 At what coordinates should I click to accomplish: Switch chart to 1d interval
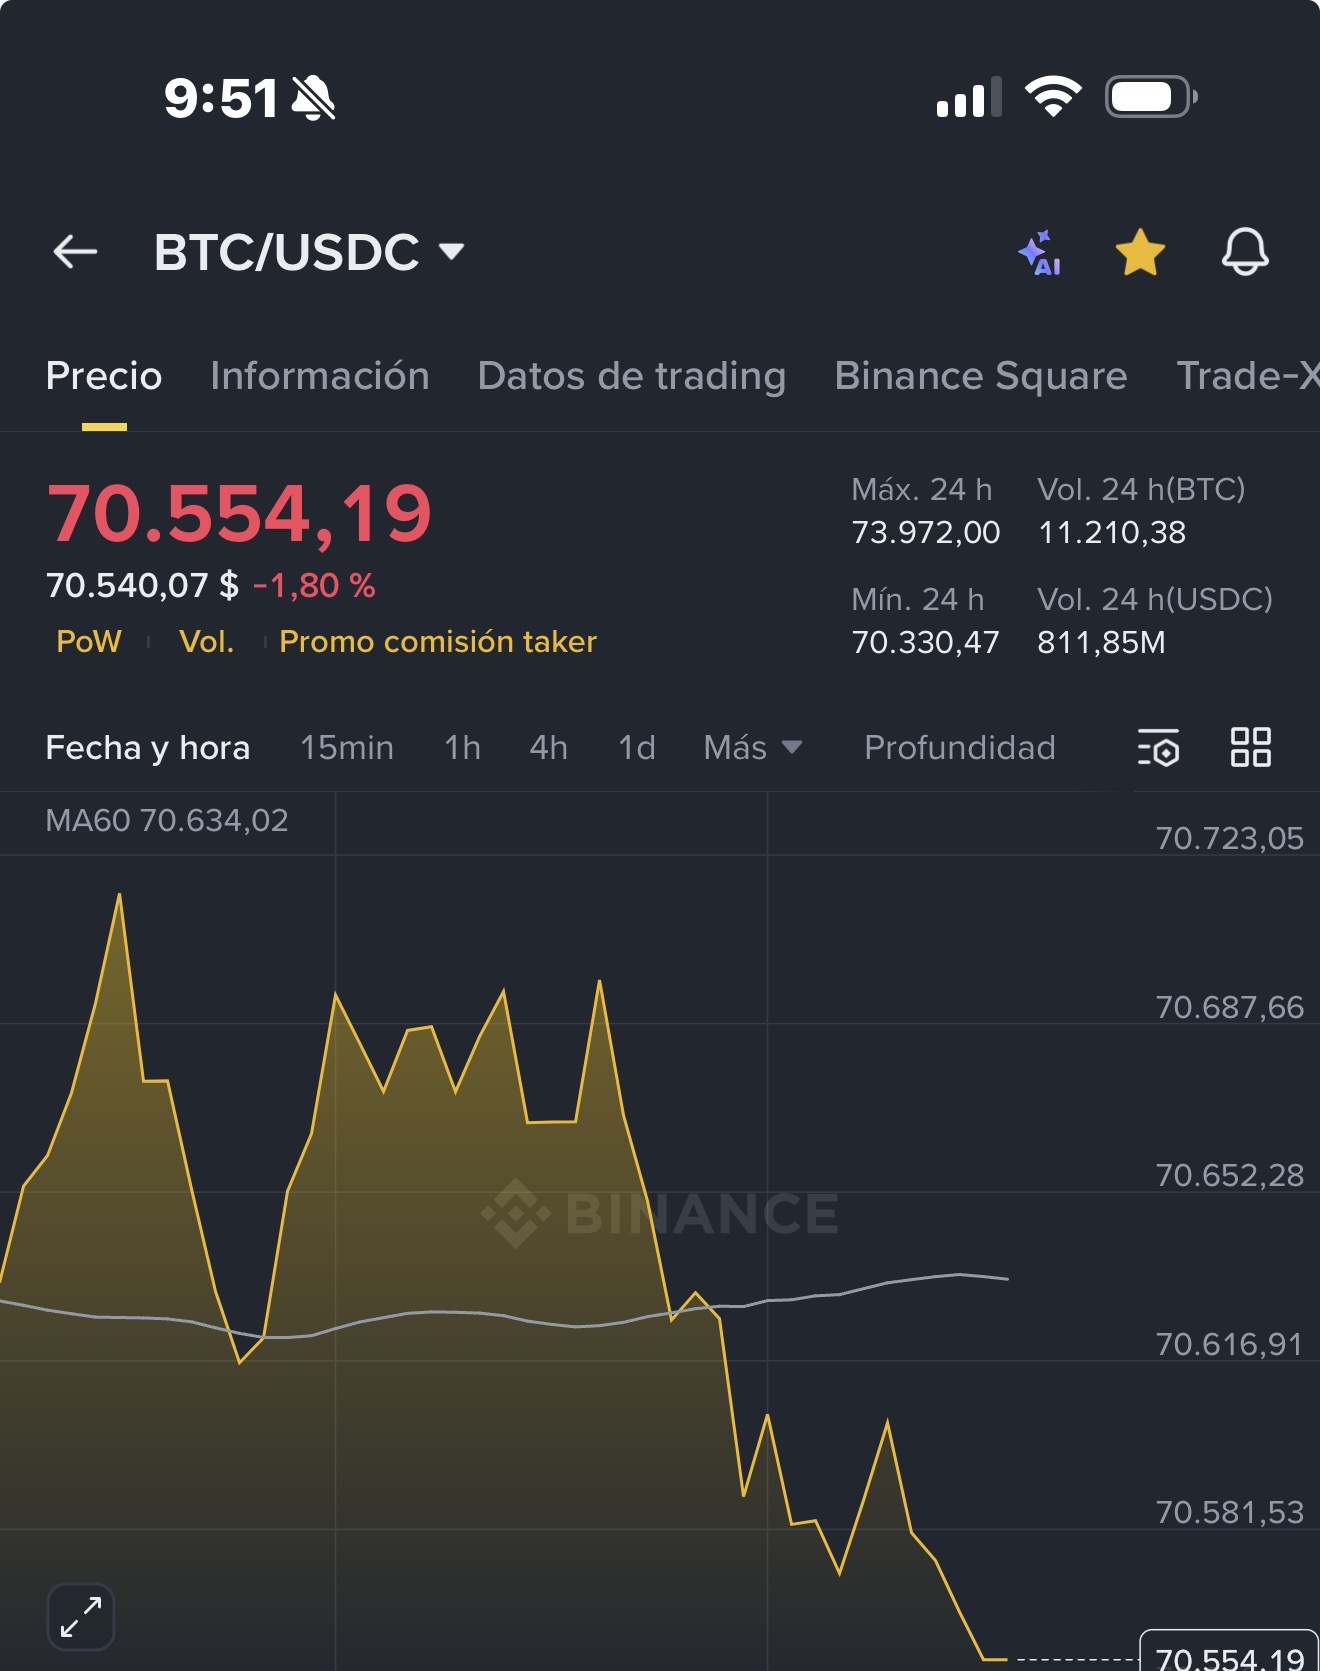pos(637,748)
